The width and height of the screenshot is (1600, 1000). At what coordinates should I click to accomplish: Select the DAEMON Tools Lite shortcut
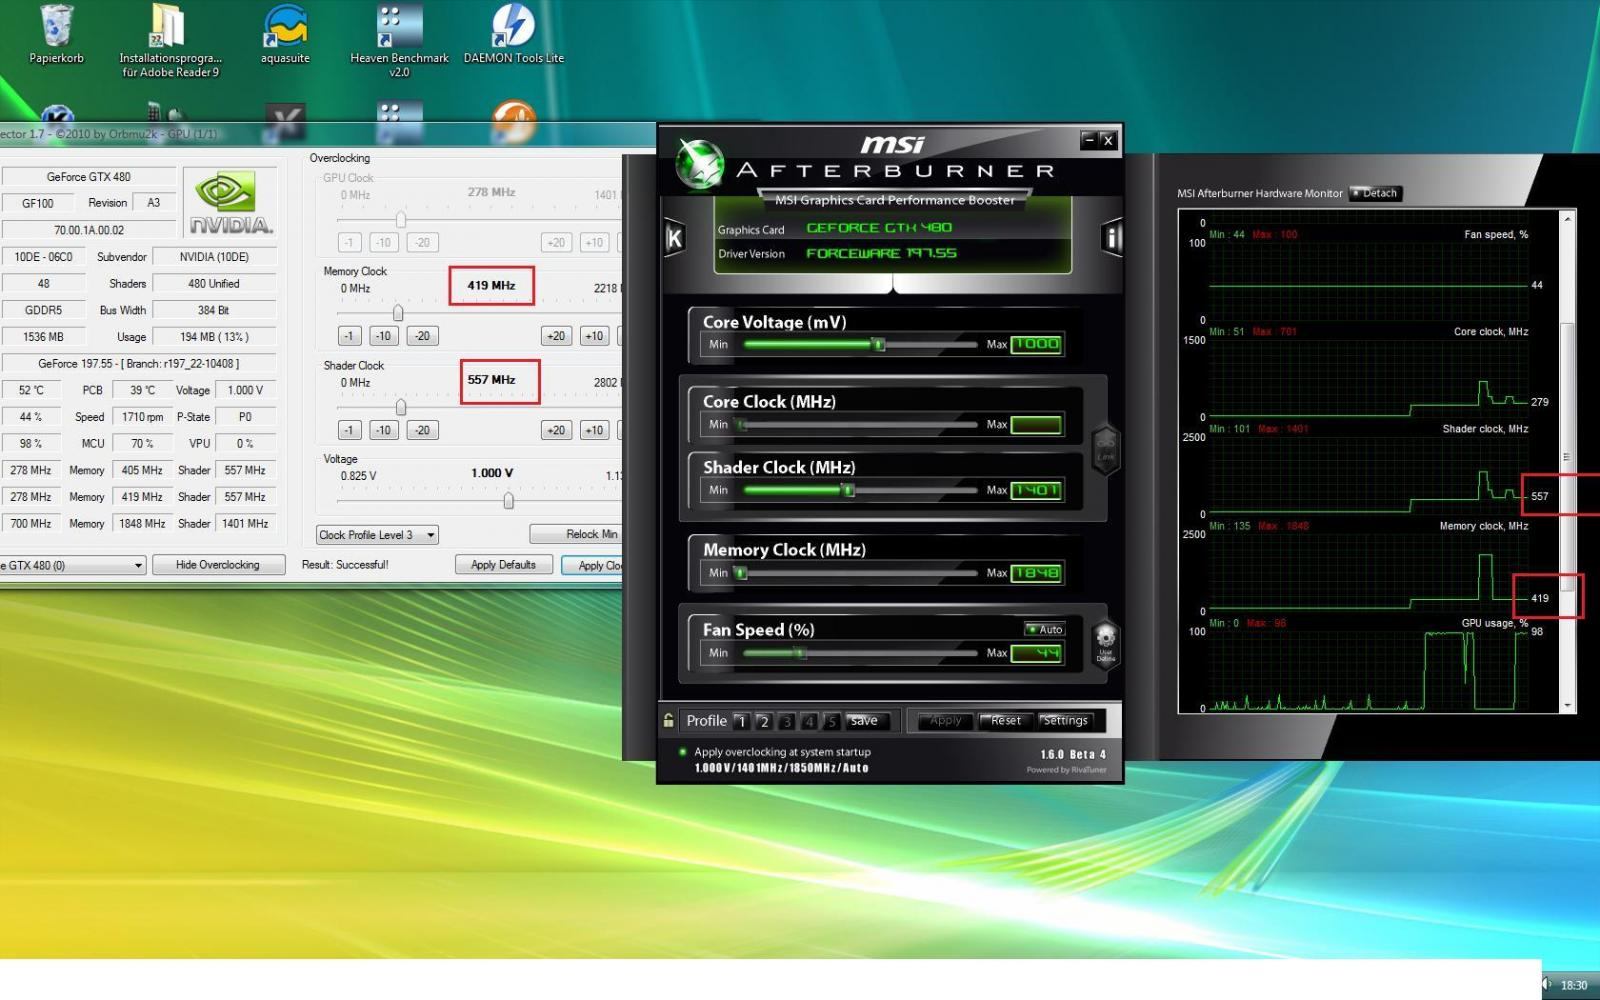coord(514,35)
